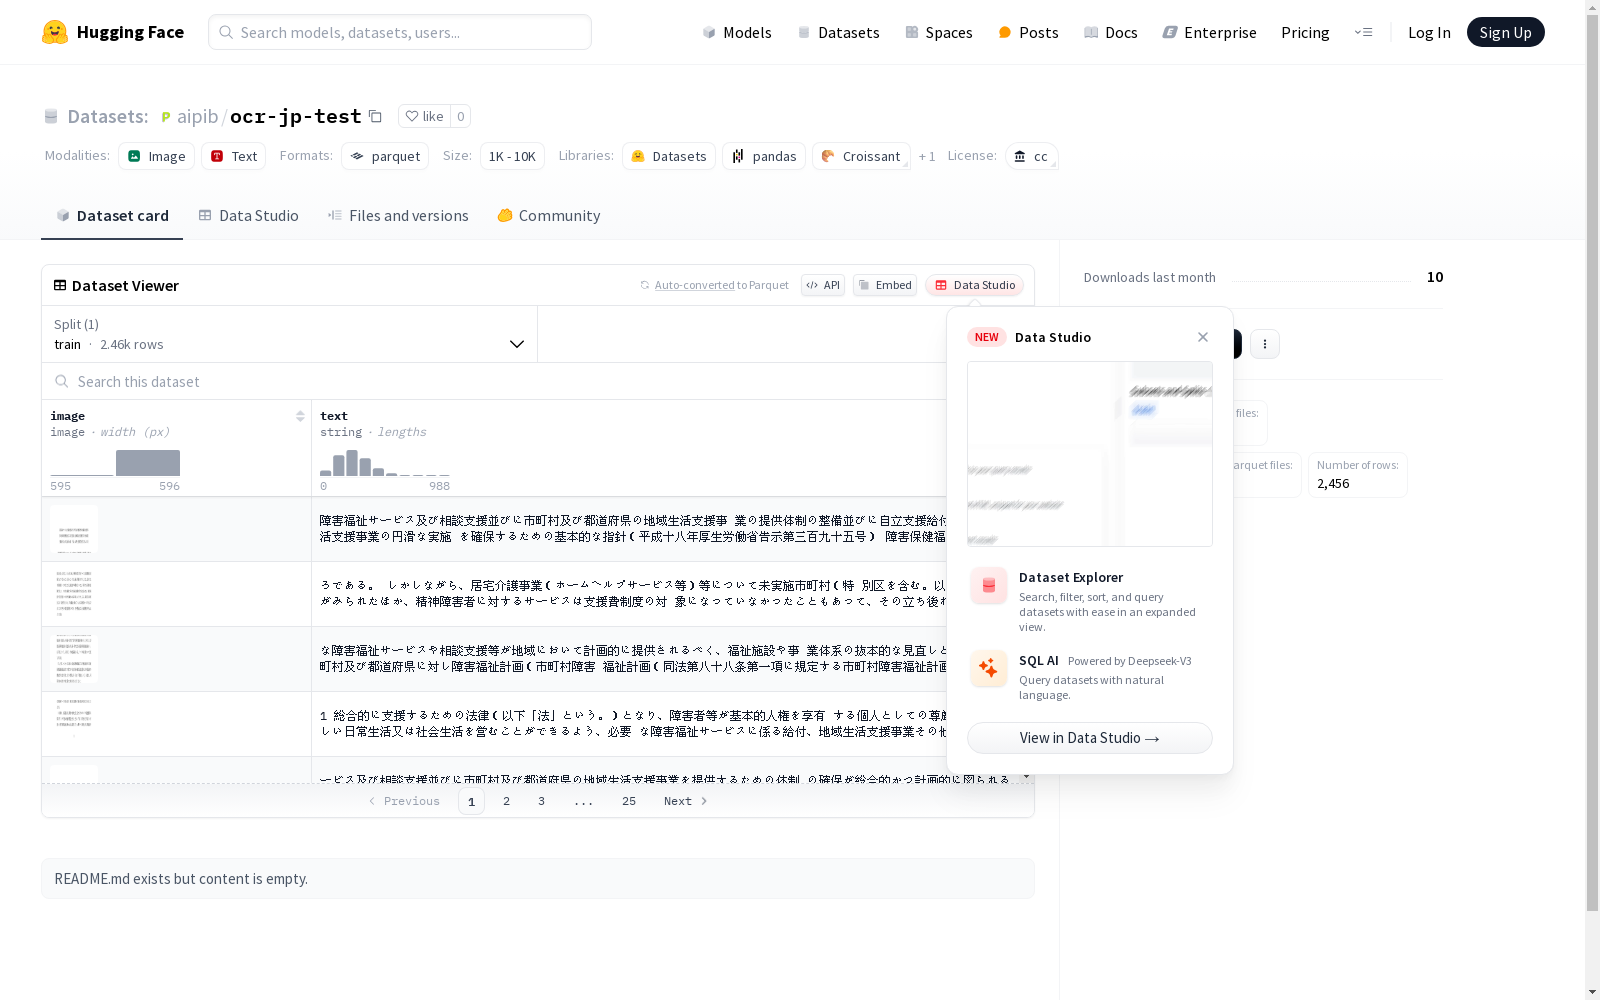Select the parquet format tag
This screenshot has width=1600, height=1000.
click(385, 156)
